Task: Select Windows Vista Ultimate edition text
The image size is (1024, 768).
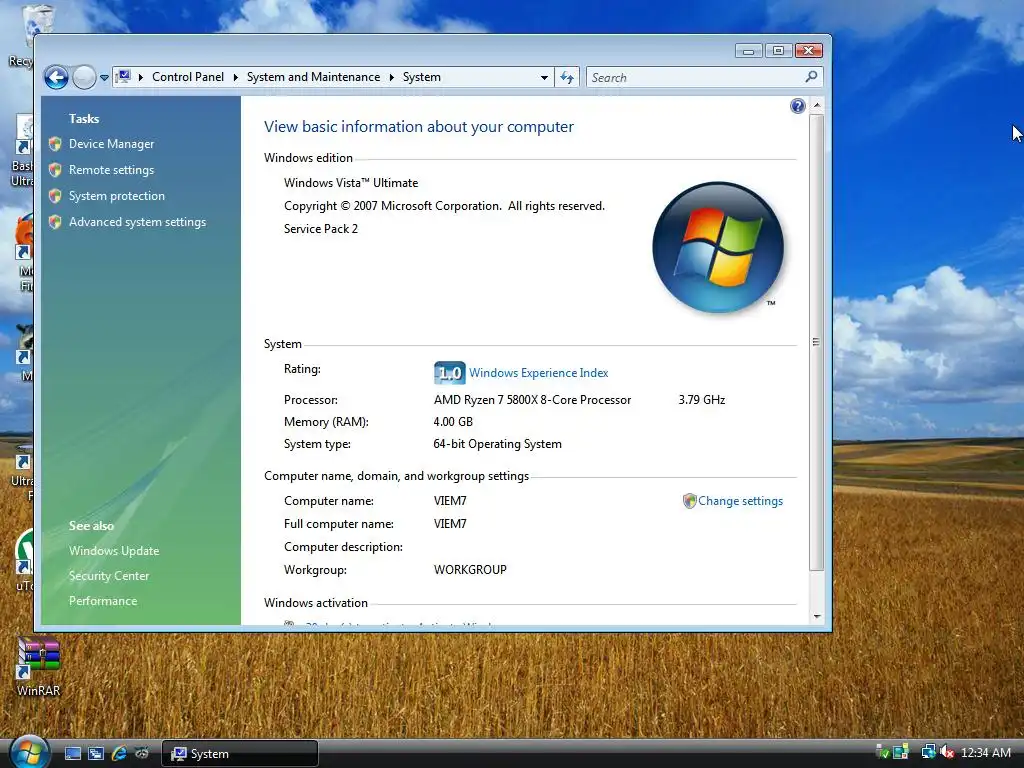Action: [x=351, y=183]
